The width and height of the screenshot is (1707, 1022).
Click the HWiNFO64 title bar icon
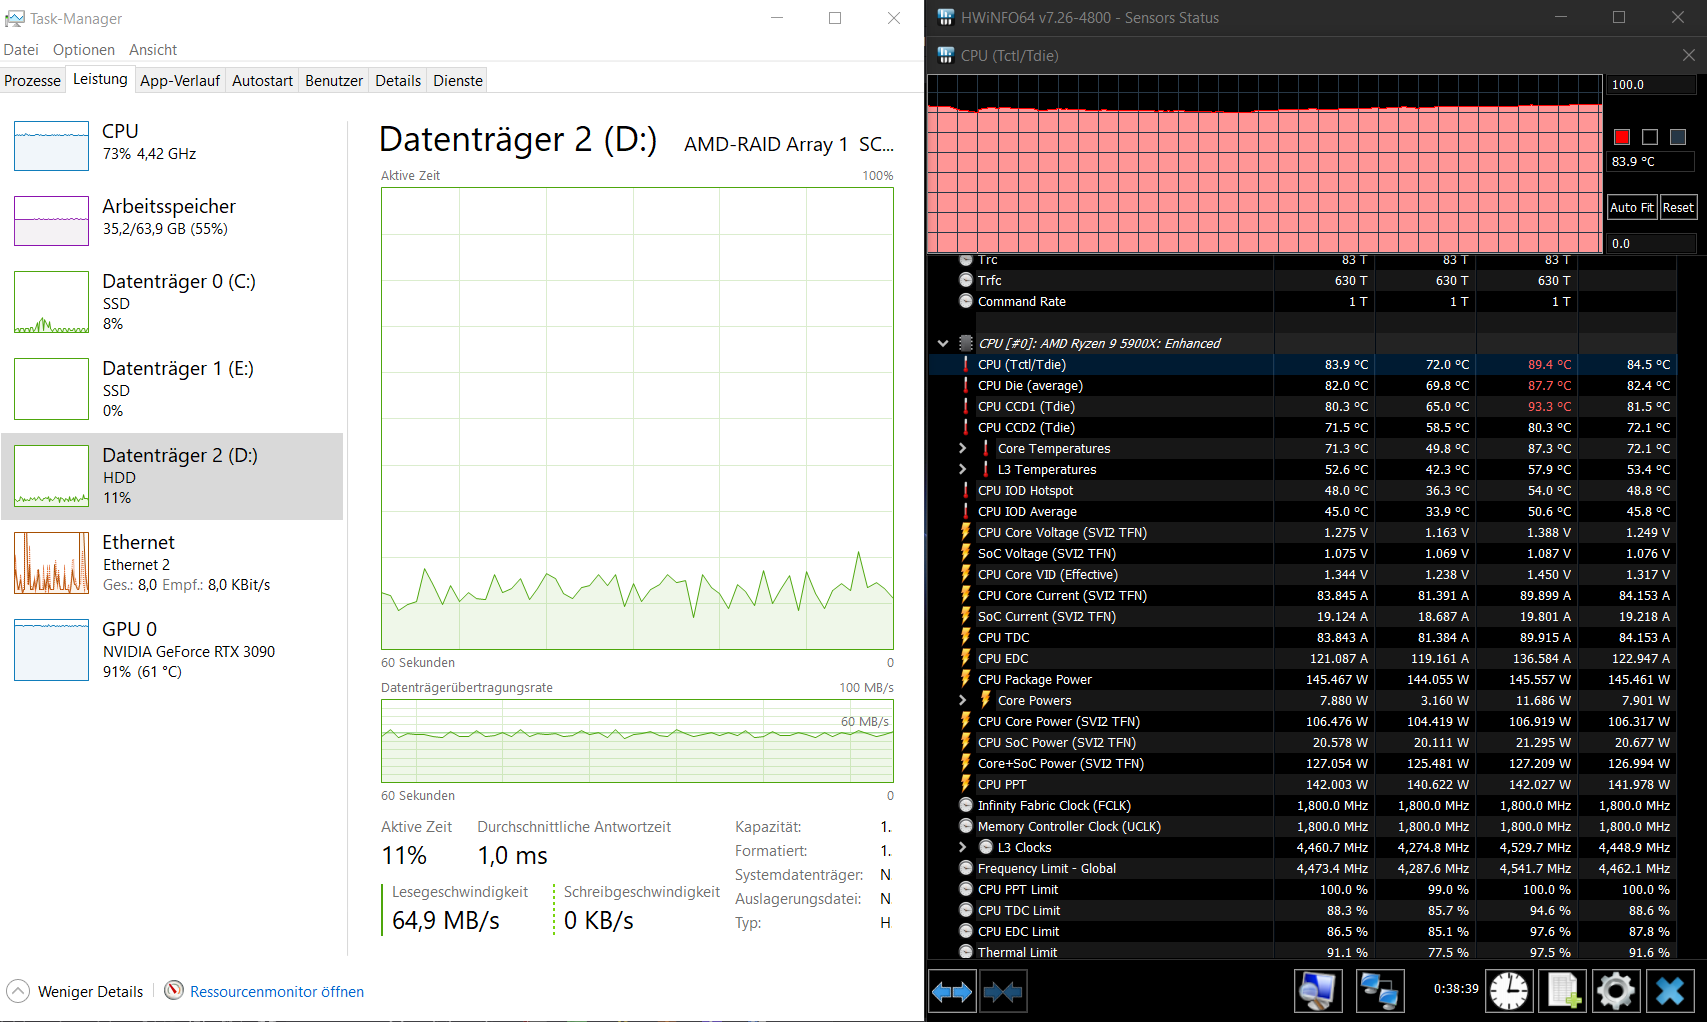pyautogui.click(x=945, y=17)
